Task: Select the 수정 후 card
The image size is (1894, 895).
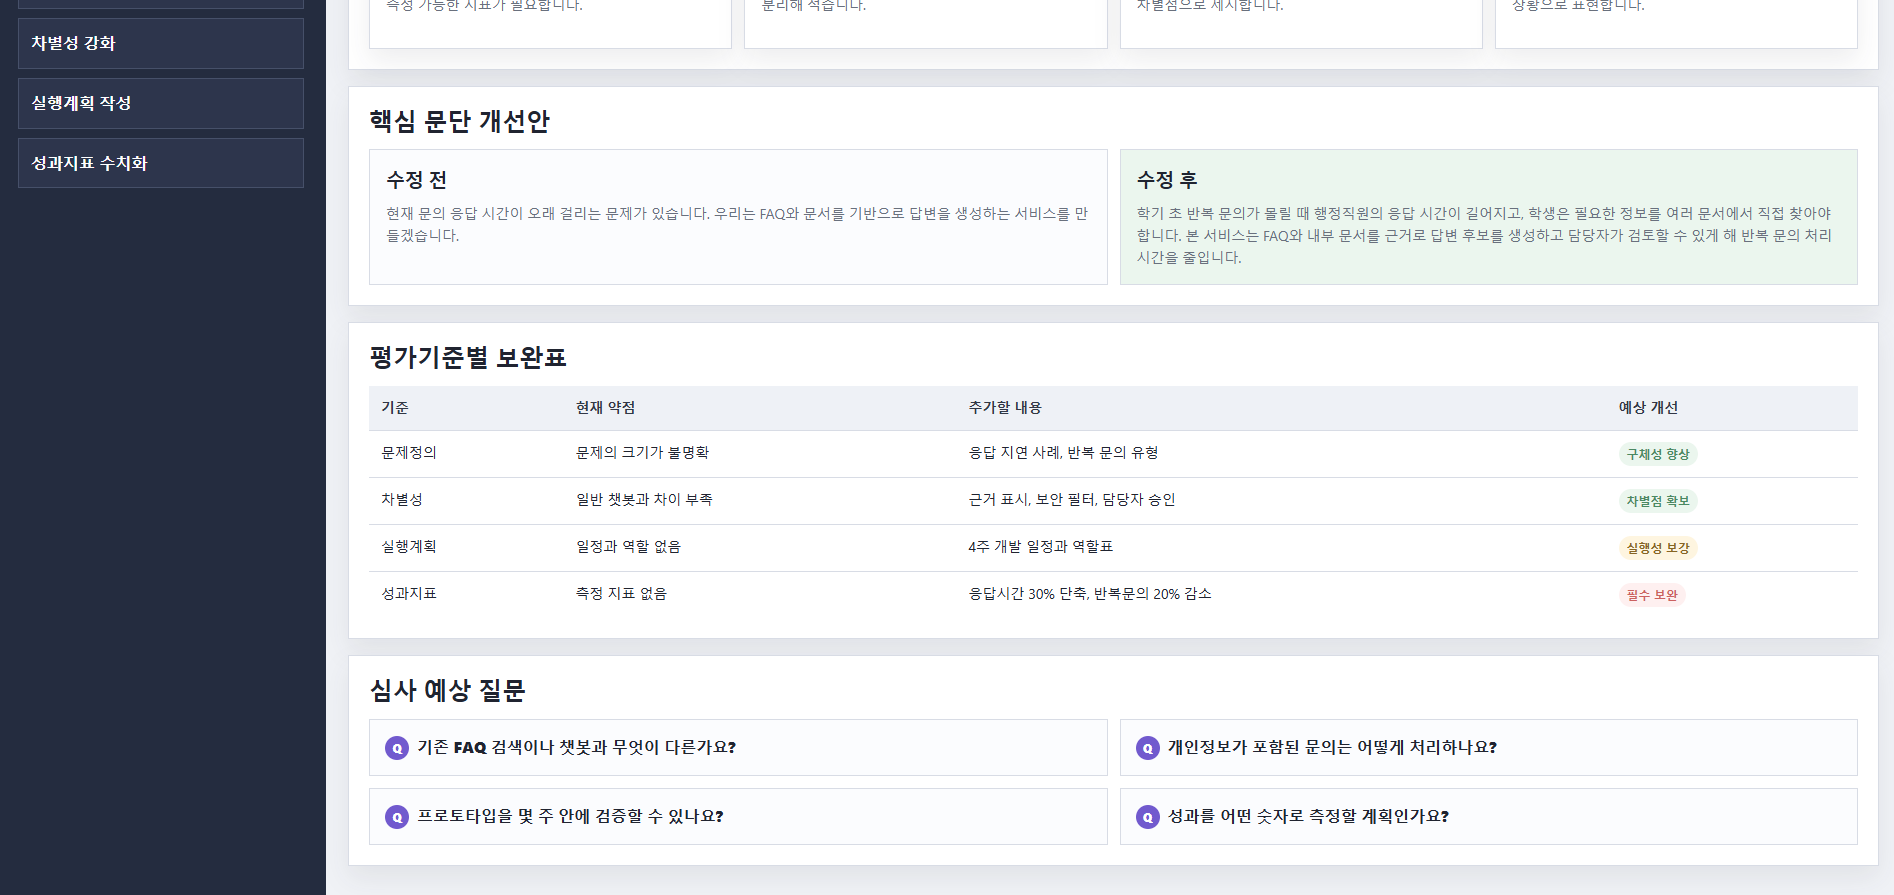Action: point(1489,217)
